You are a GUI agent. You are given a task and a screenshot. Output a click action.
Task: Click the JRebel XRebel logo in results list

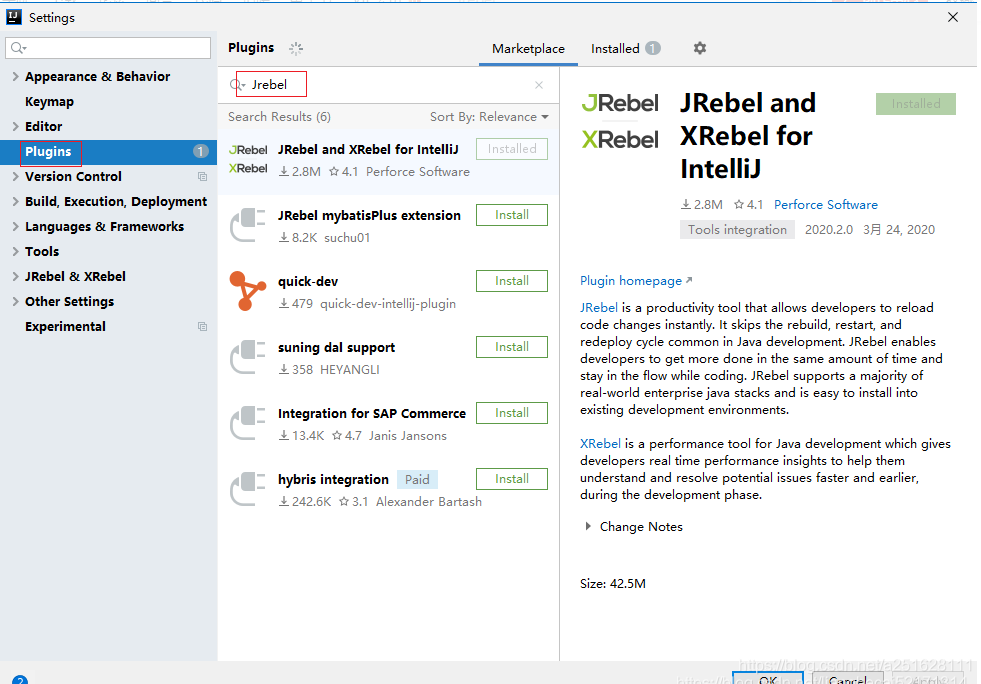(248, 160)
